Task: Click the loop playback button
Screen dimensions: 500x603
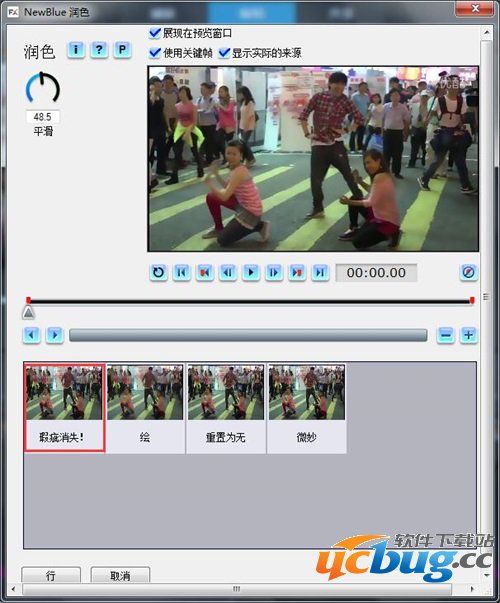Action: (158, 273)
